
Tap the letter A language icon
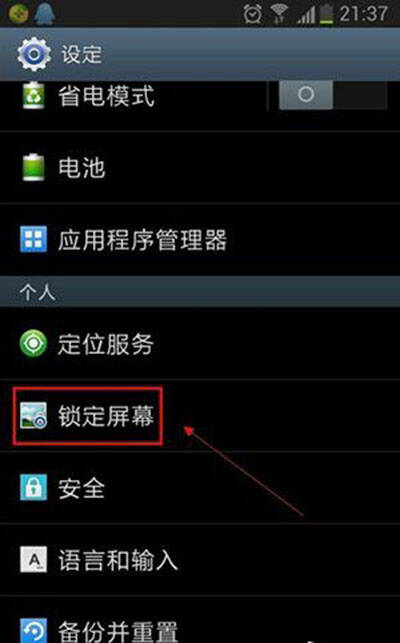coord(34,560)
